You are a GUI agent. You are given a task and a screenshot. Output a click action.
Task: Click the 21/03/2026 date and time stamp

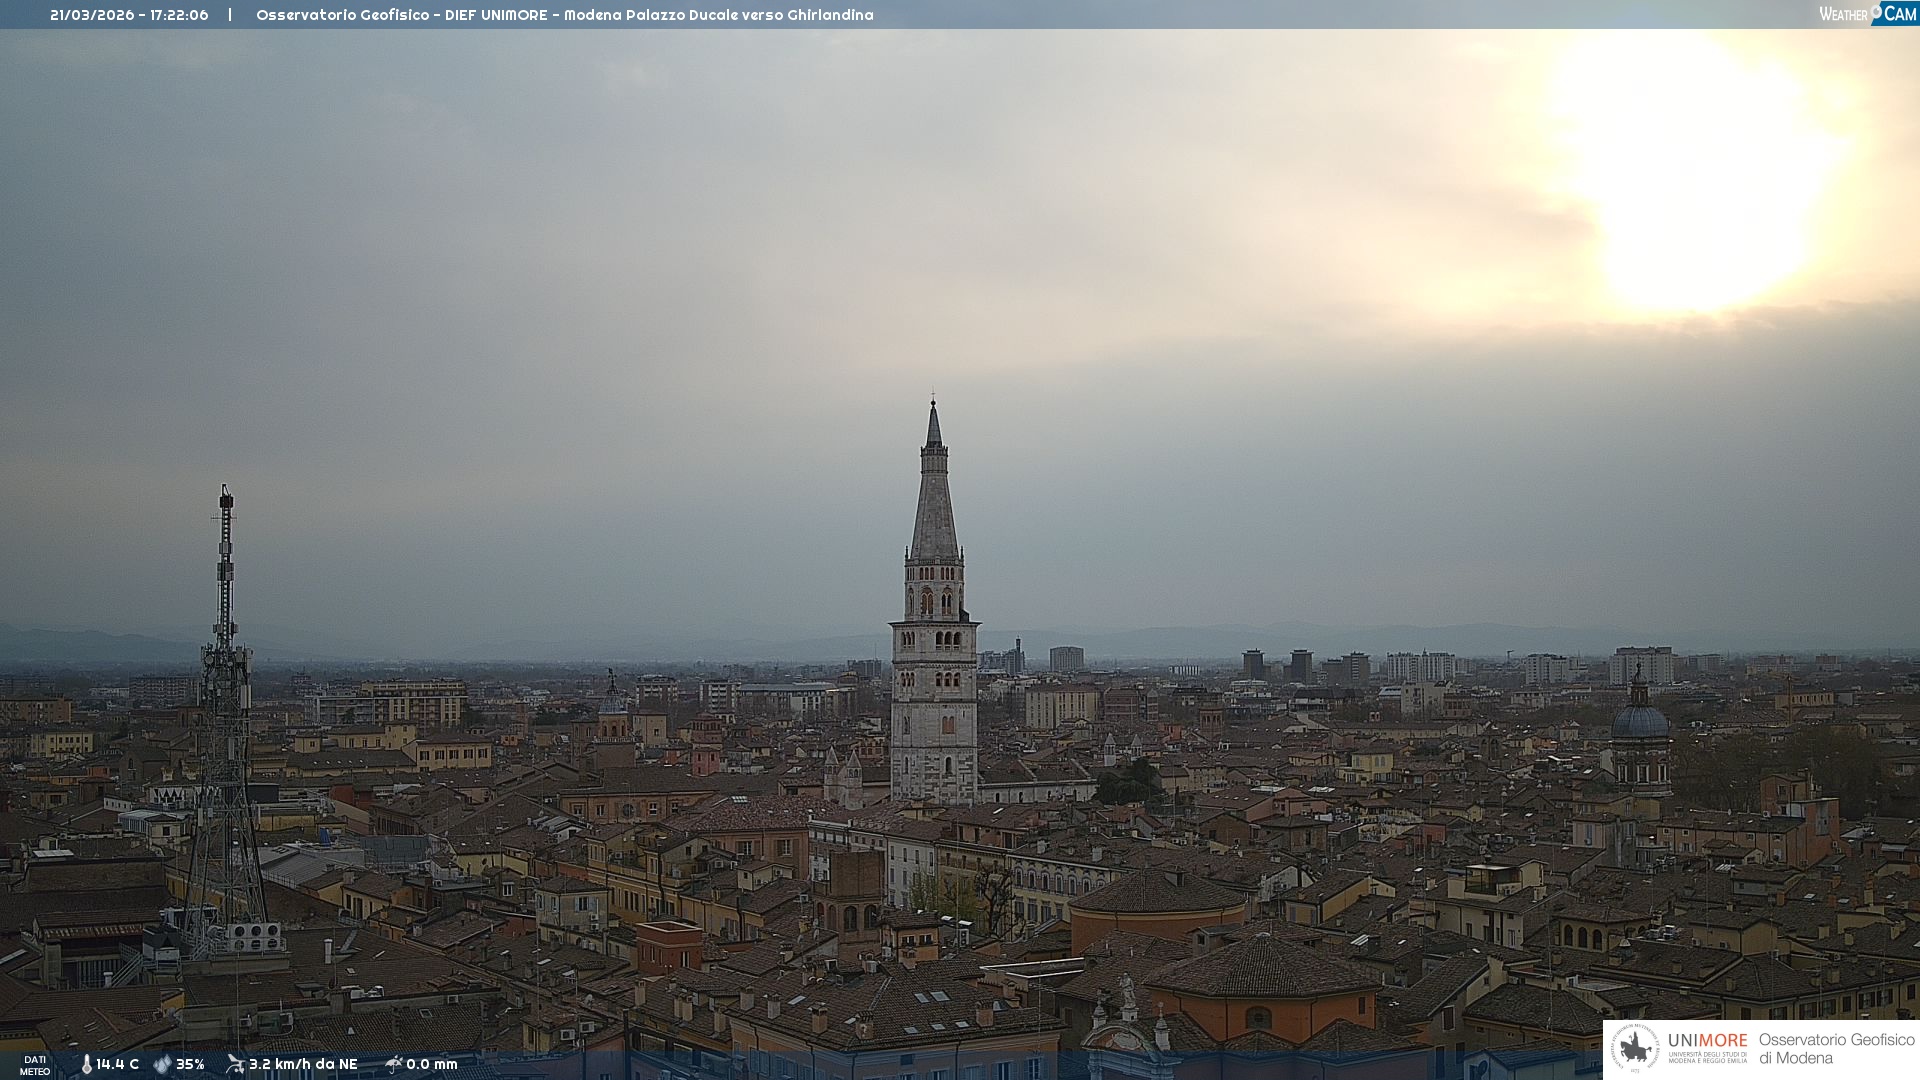129,15
